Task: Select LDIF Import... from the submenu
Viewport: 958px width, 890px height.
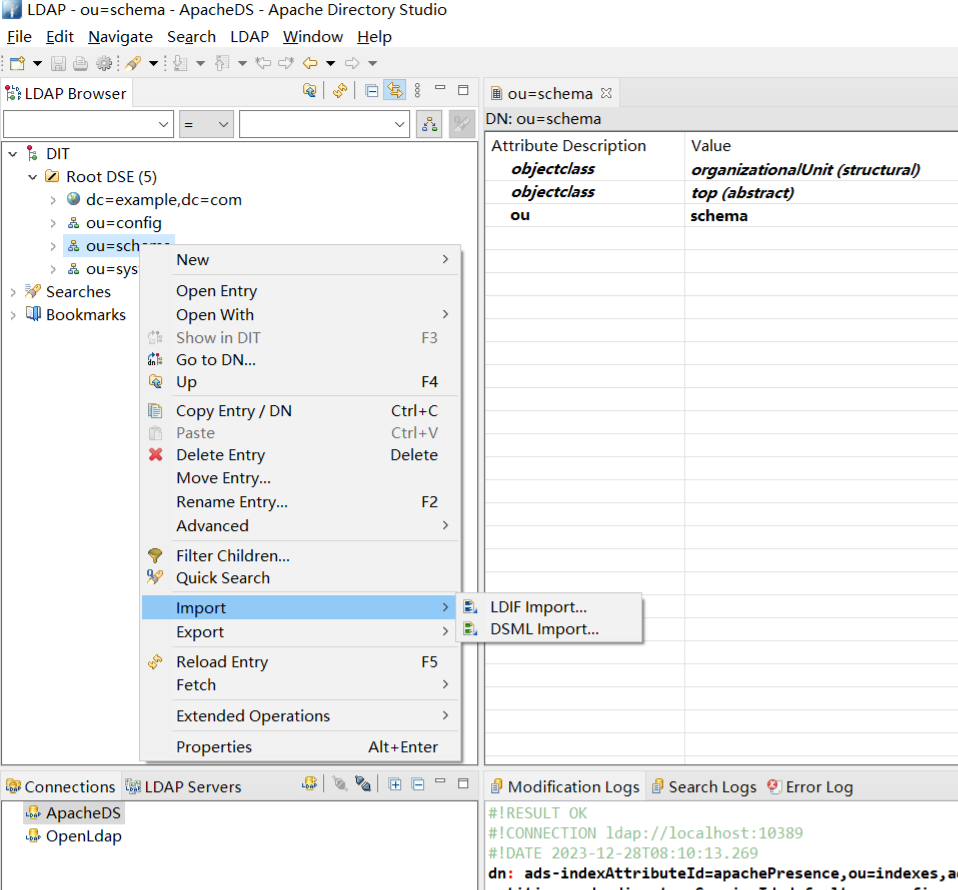Action: [538, 607]
